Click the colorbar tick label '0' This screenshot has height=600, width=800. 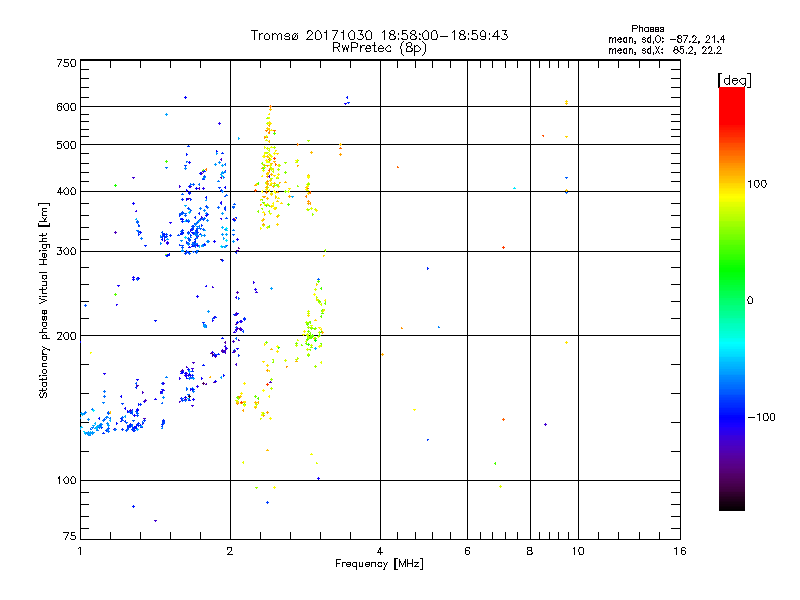point(750,301)
